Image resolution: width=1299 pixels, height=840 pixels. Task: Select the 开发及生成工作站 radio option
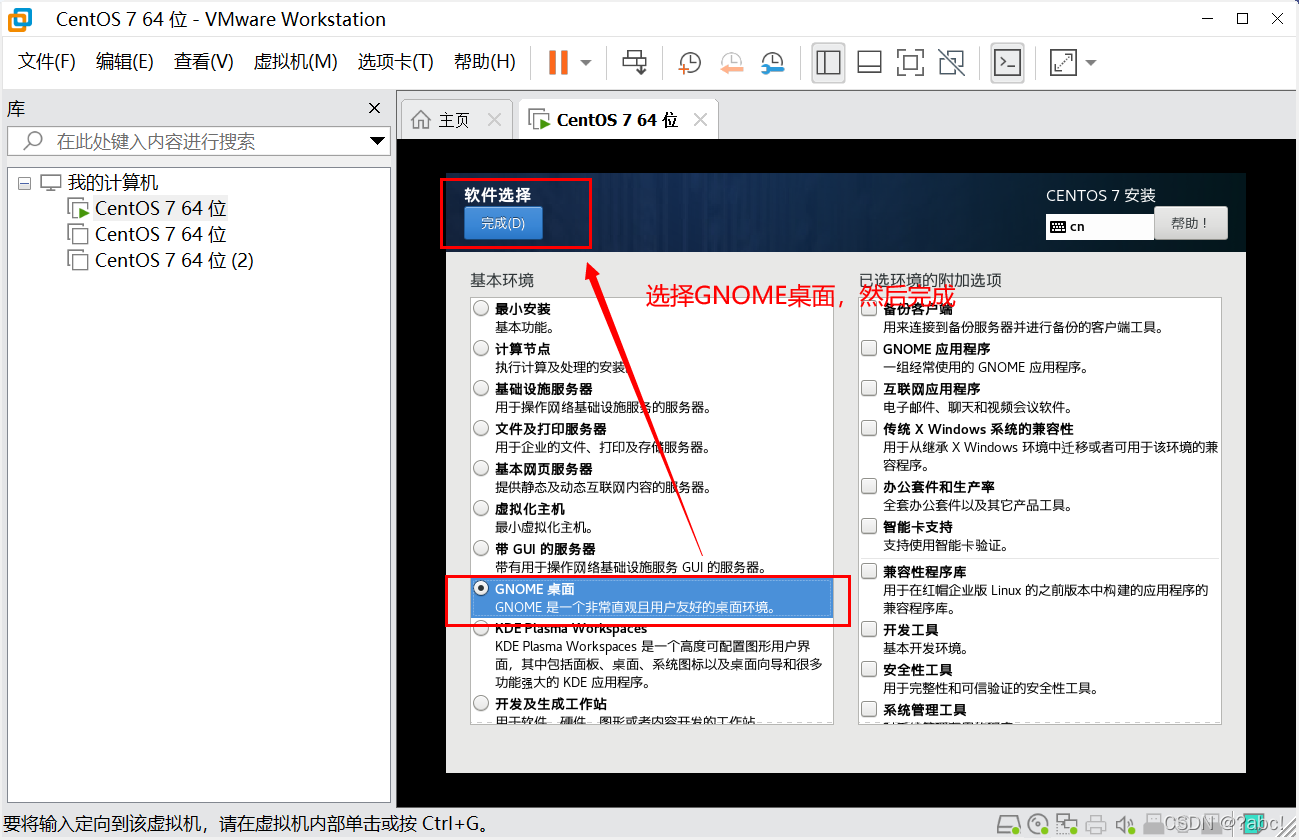[482, 704]
